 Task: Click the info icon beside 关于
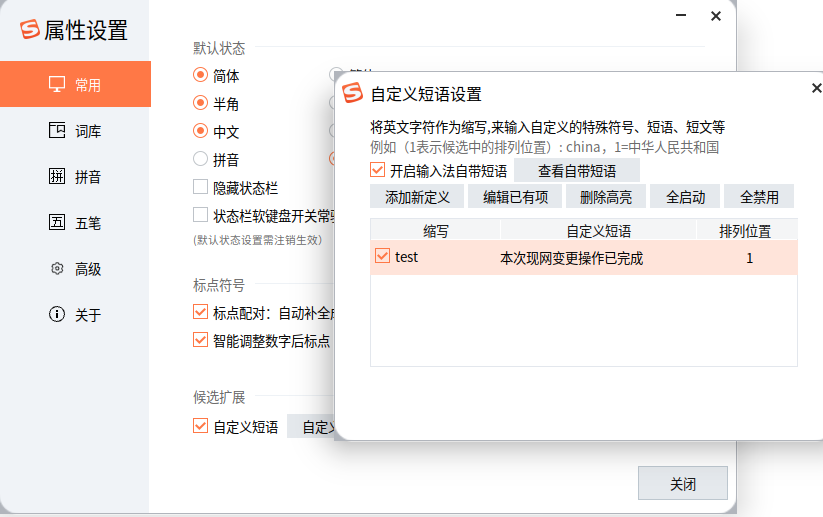[x=57, y=314]
